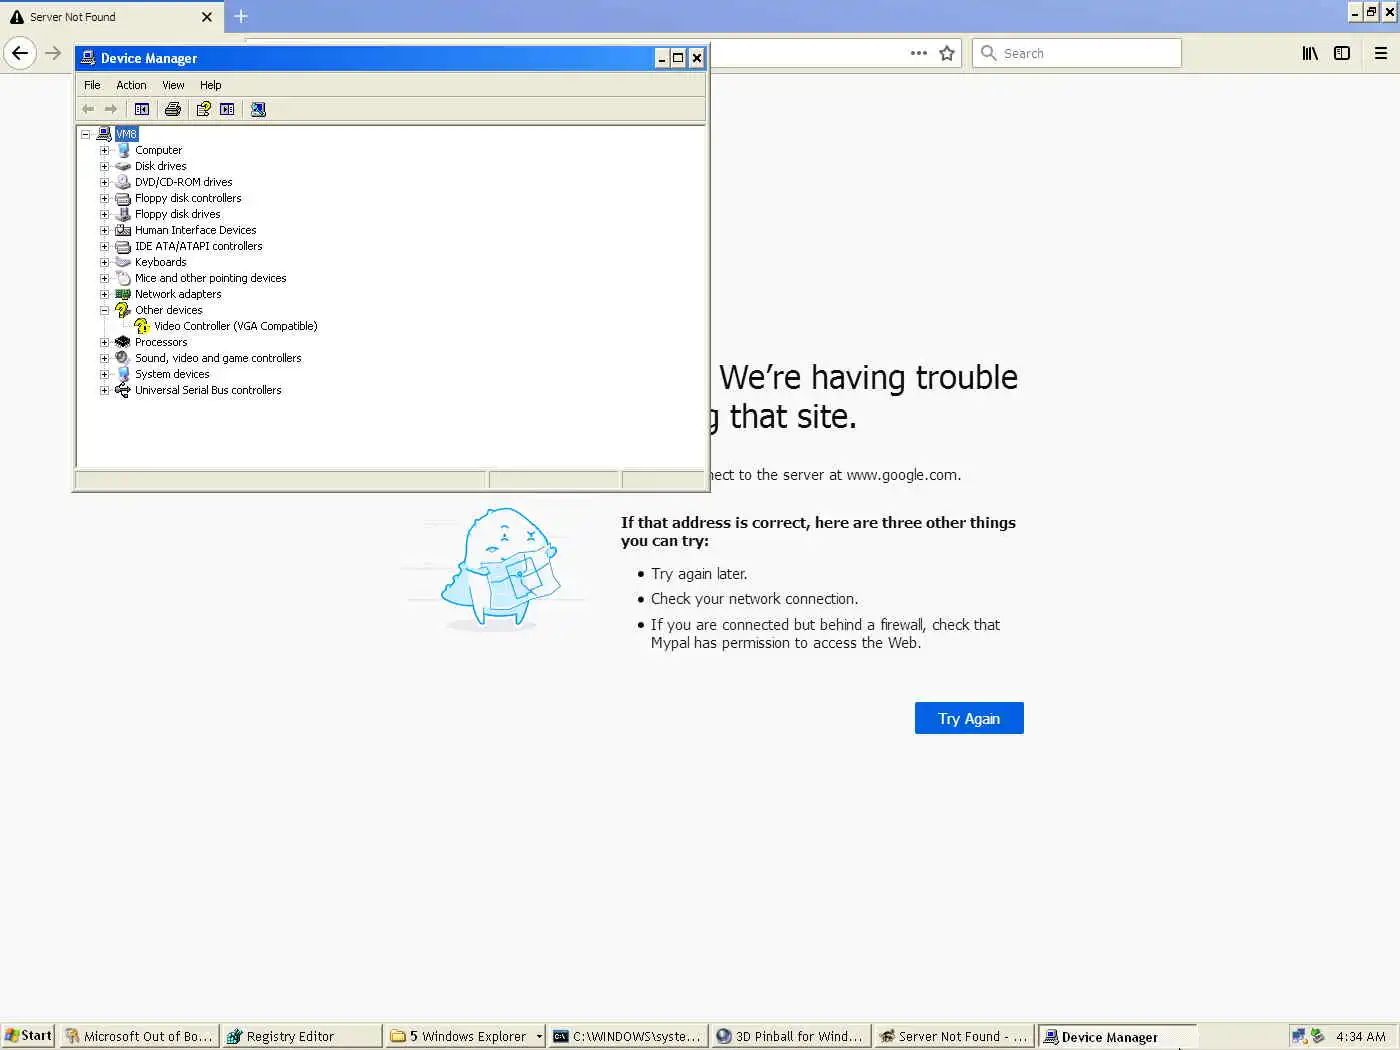Click the browser Search input field
1400x1050 pixels.
coord(1077,53)
